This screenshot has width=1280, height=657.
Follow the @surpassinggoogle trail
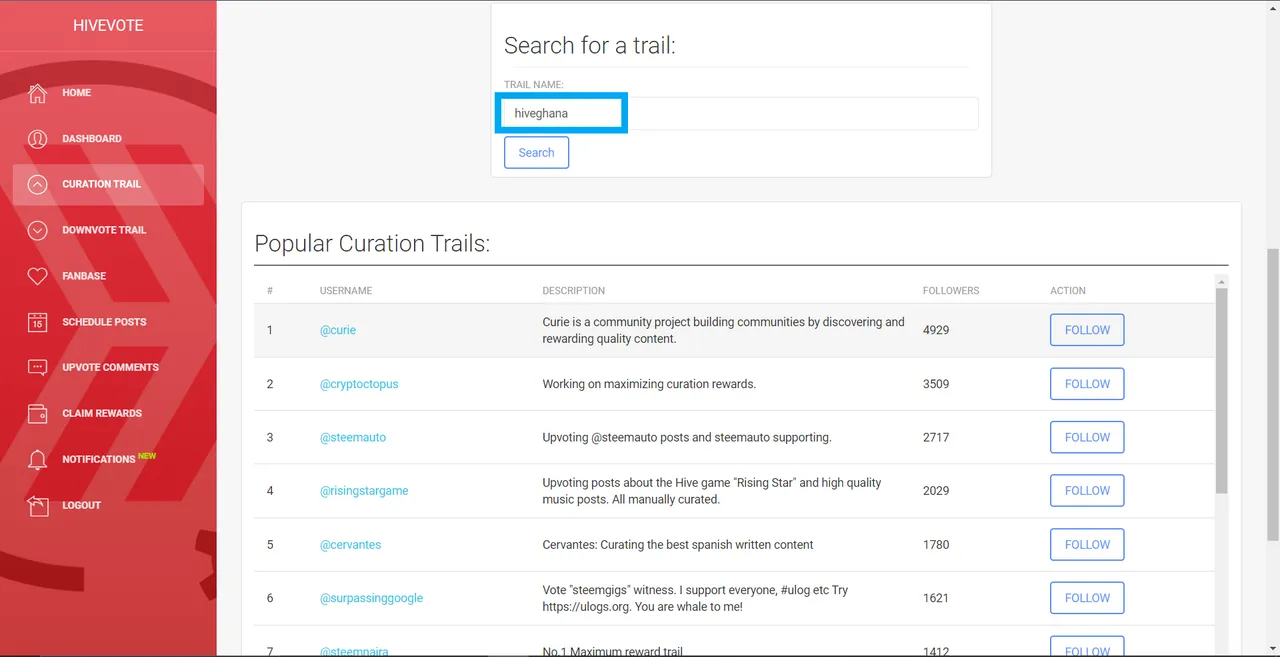(1087, 598)
